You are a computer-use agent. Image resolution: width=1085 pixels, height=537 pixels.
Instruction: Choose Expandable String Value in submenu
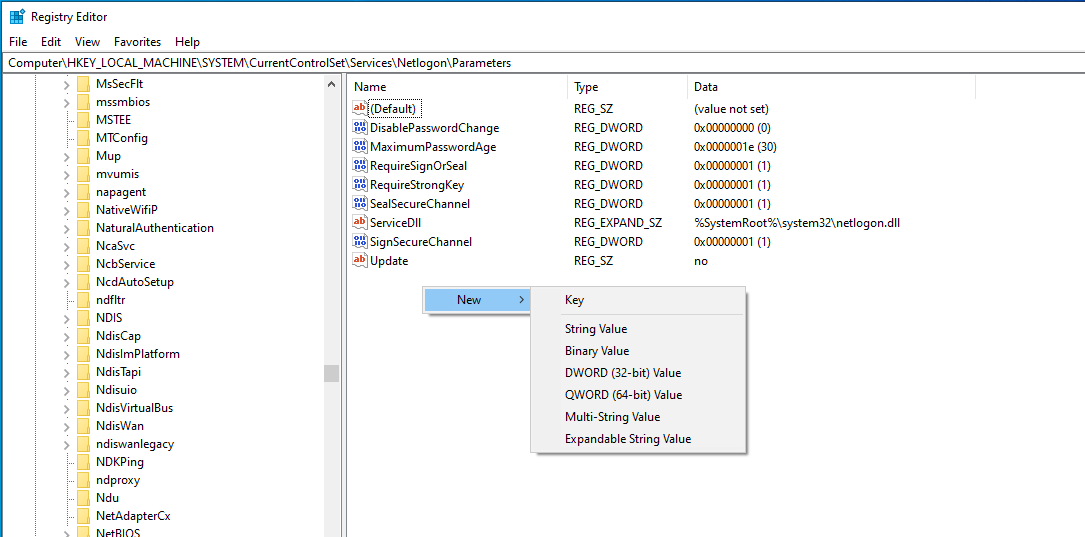click(638, 439)
